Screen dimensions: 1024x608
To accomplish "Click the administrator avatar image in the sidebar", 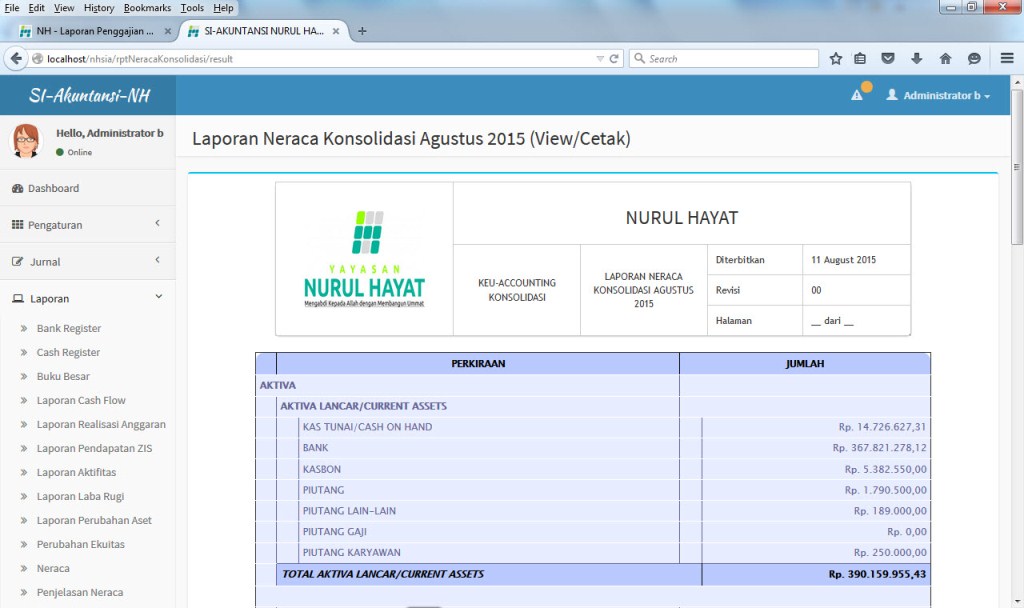I will pos(25,140).
